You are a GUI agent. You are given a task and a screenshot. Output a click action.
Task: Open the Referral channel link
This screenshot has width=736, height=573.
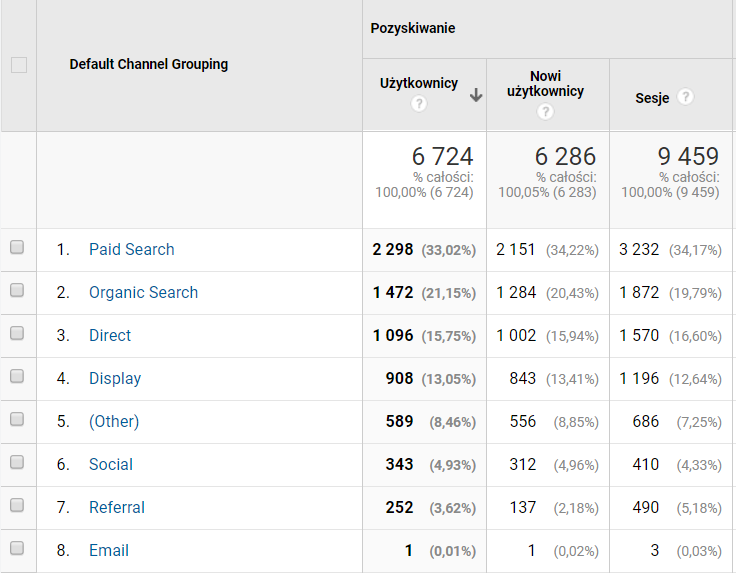tap(117, 508)
